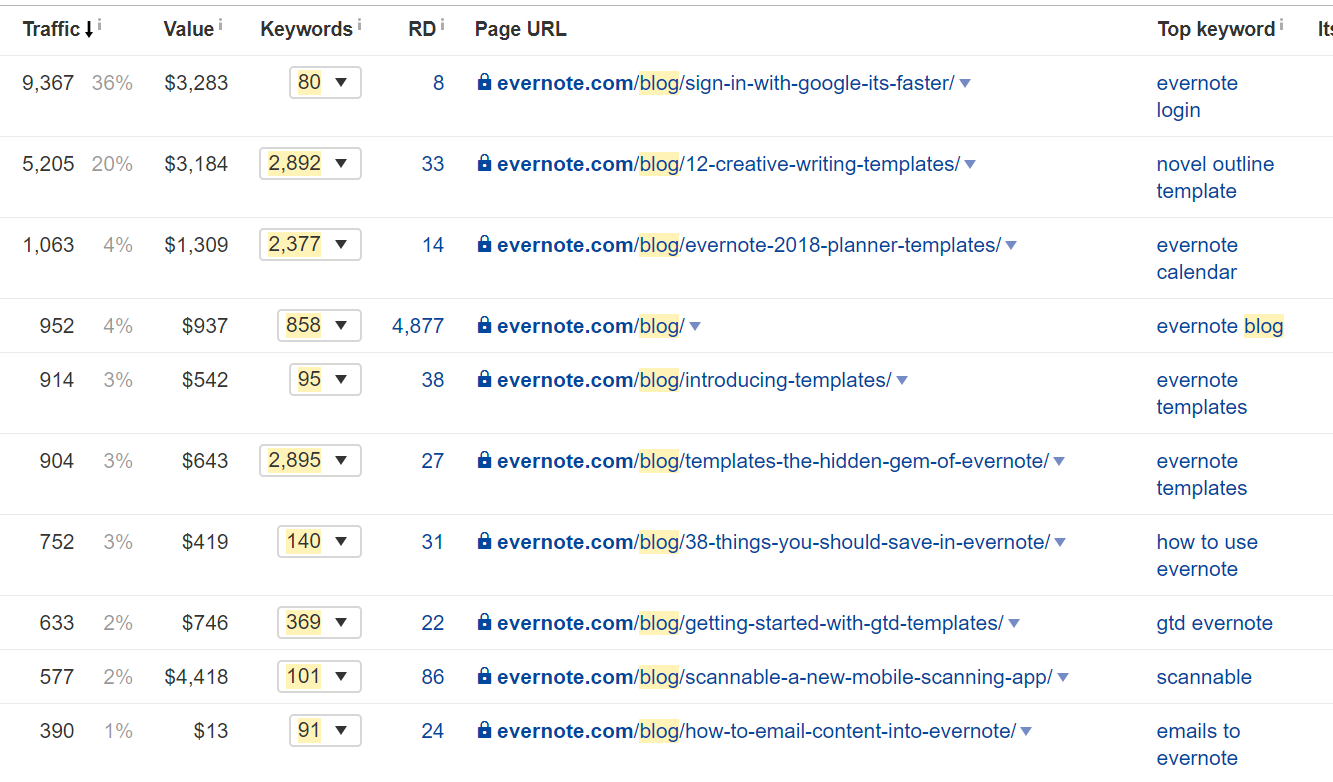Open the 2,892 keywords dropdown

pyautogui.click(x=310, y=164)
